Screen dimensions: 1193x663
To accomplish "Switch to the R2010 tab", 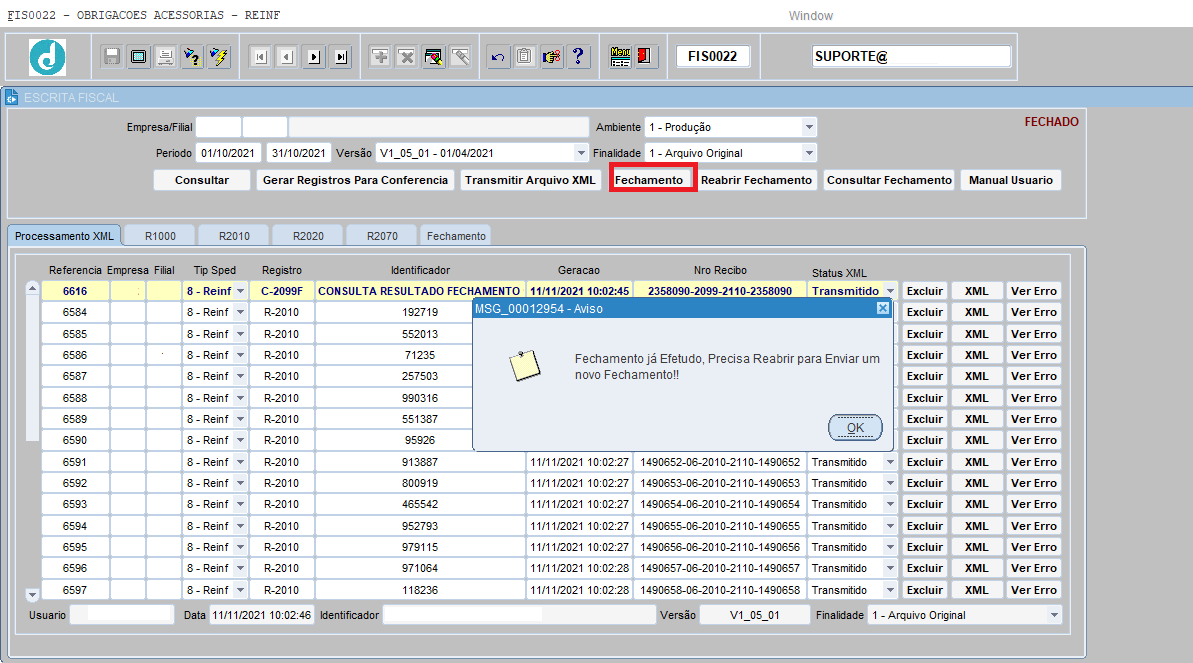I will click(234, 236).
